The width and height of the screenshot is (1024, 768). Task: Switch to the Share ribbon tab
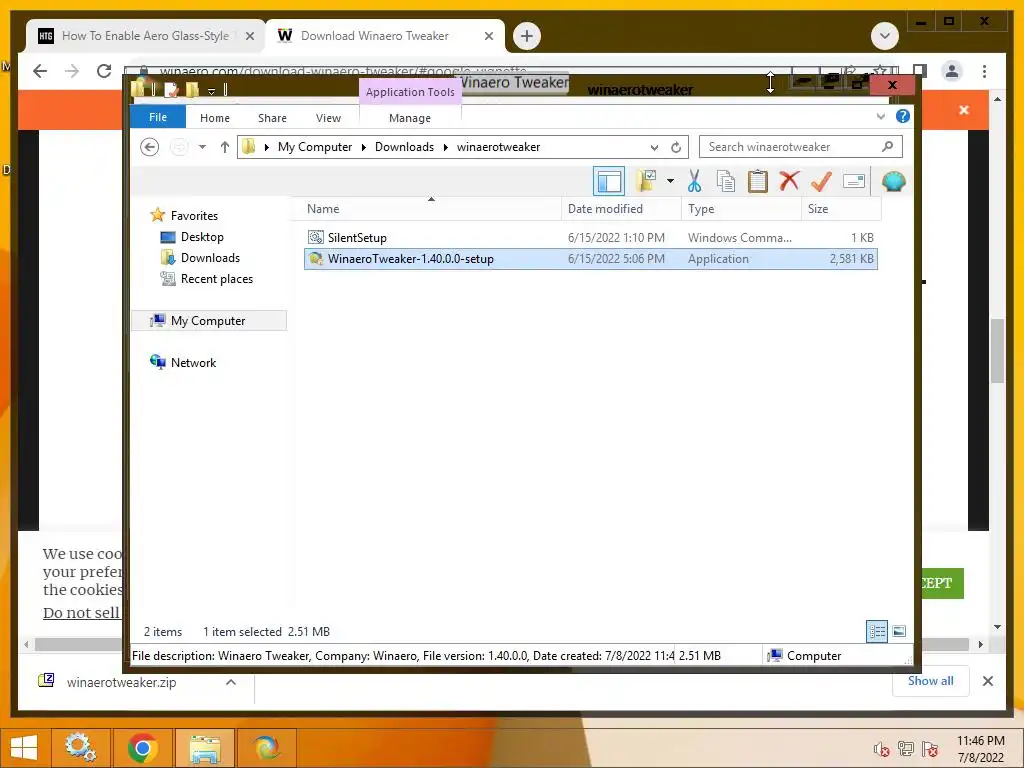click(x=272, y=118)
